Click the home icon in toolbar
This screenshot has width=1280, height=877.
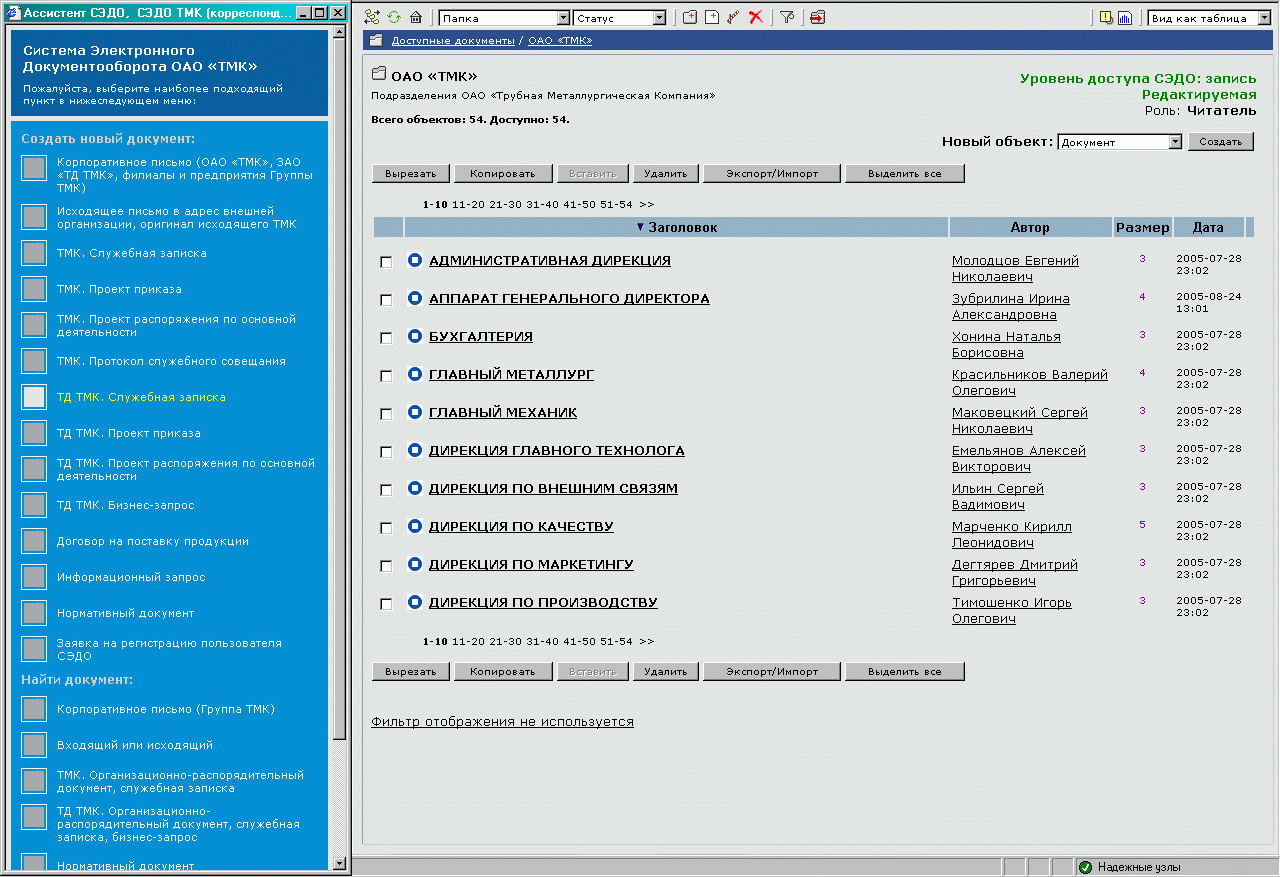(416, 17)
